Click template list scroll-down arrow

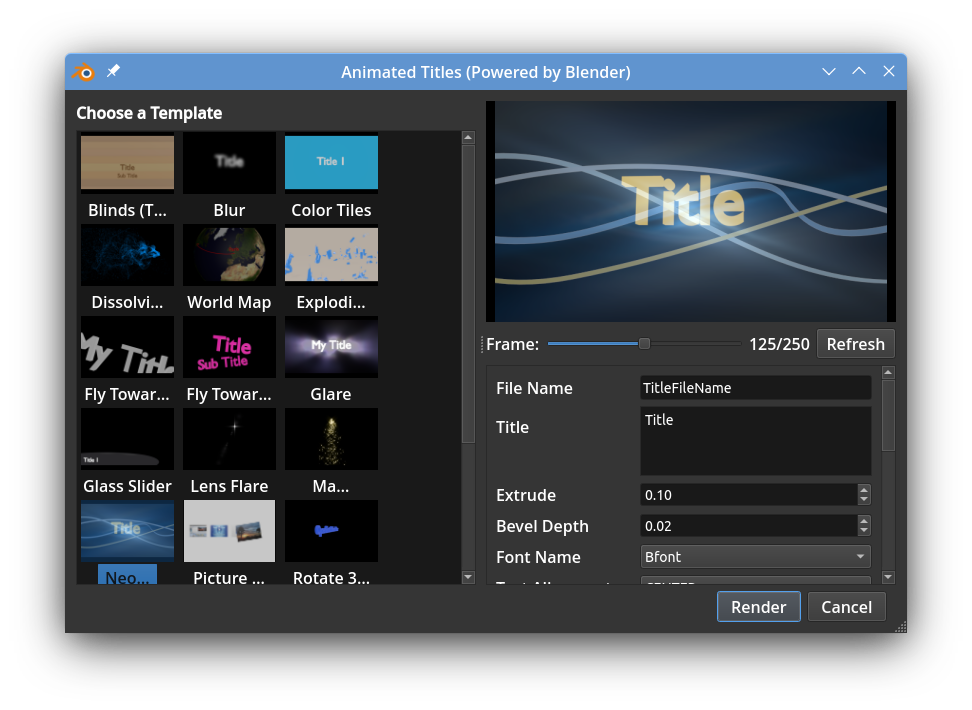(x=468, y=577)
